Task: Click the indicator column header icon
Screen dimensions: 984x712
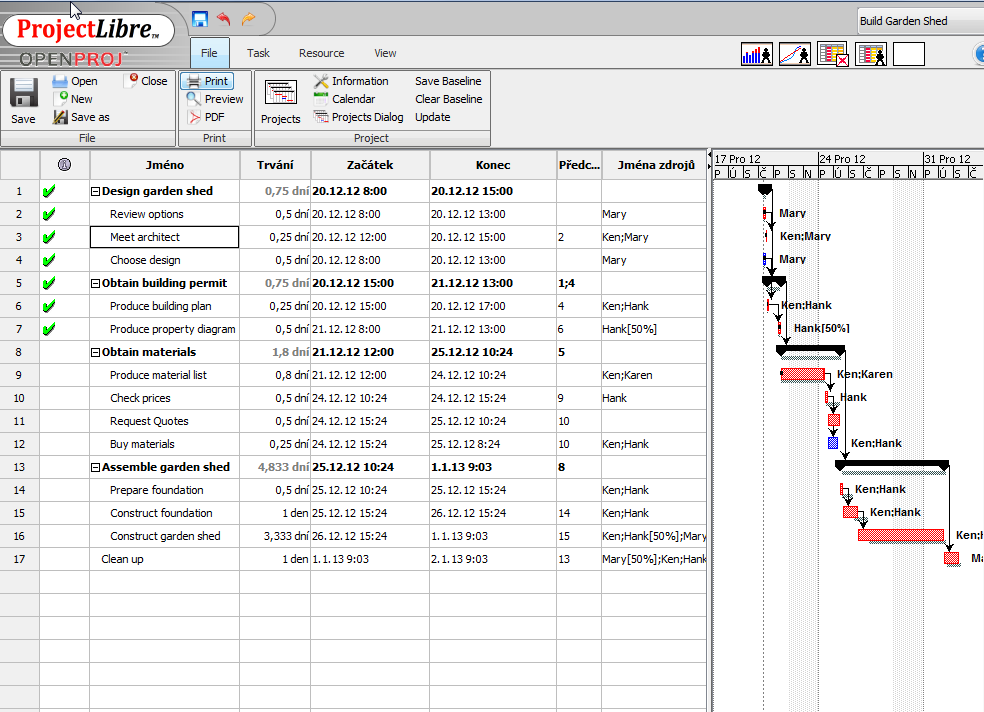Action: [64, 165]
